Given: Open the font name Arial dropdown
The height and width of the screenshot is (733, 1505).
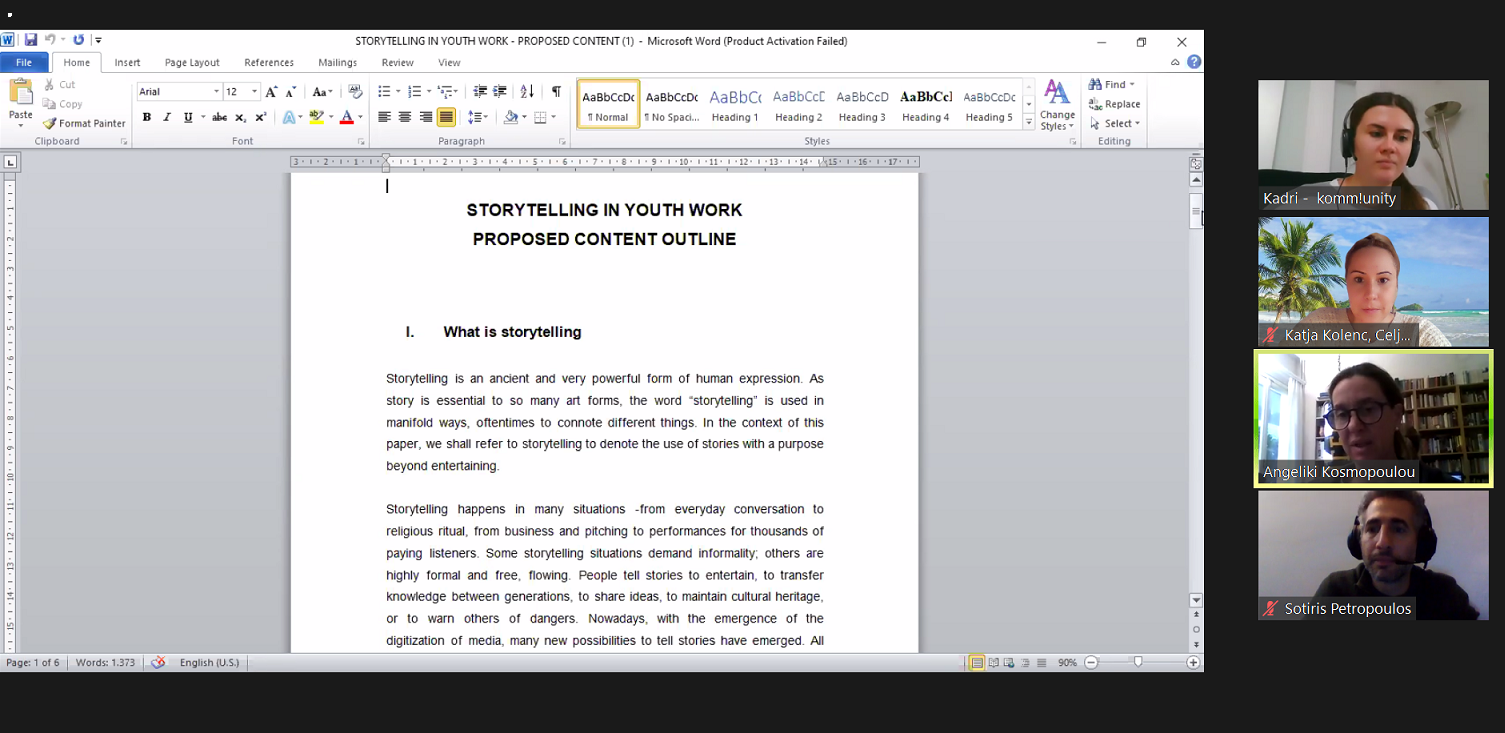Looking at the screenshot, I should (x=216, y=92).
